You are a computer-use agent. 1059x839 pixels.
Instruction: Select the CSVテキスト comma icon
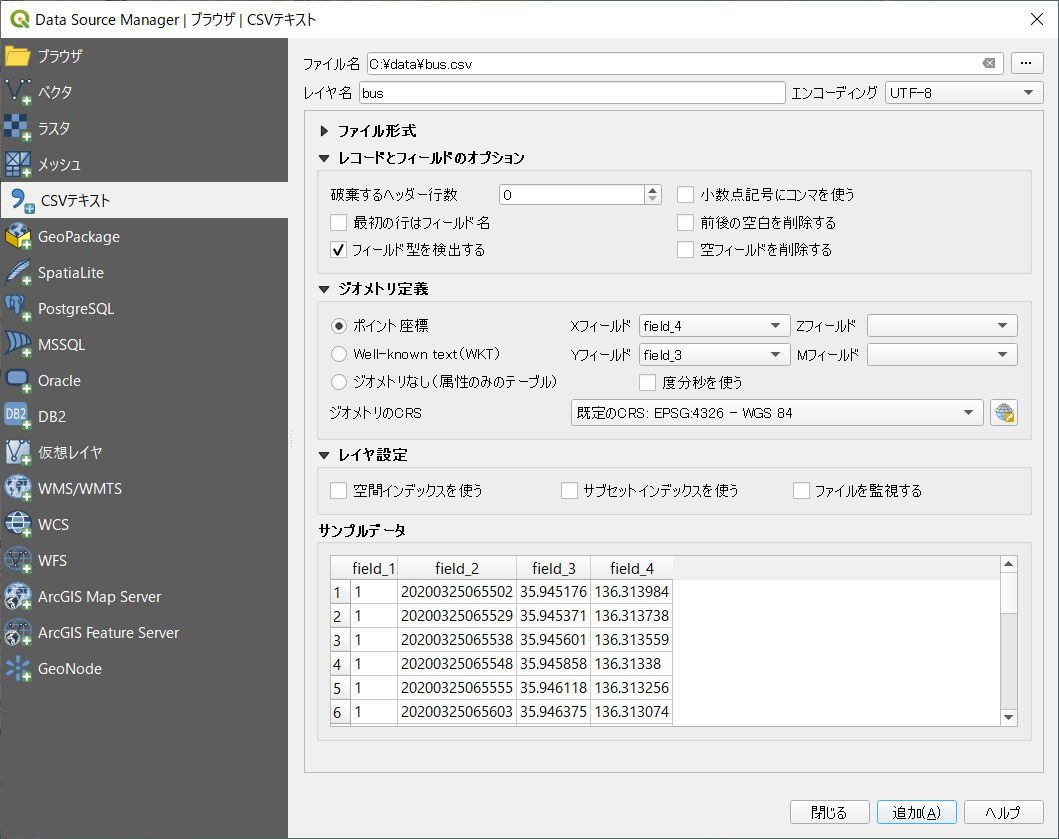22,201
